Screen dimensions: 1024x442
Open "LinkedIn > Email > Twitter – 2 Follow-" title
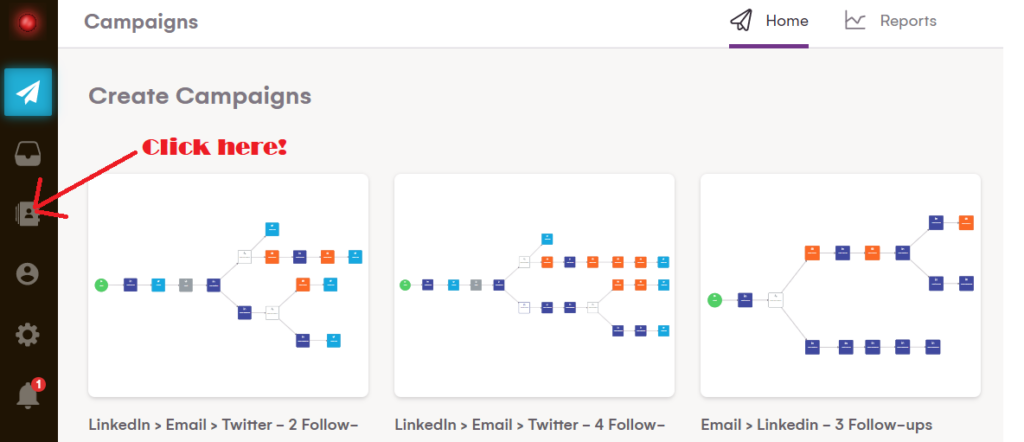(224, 425)
